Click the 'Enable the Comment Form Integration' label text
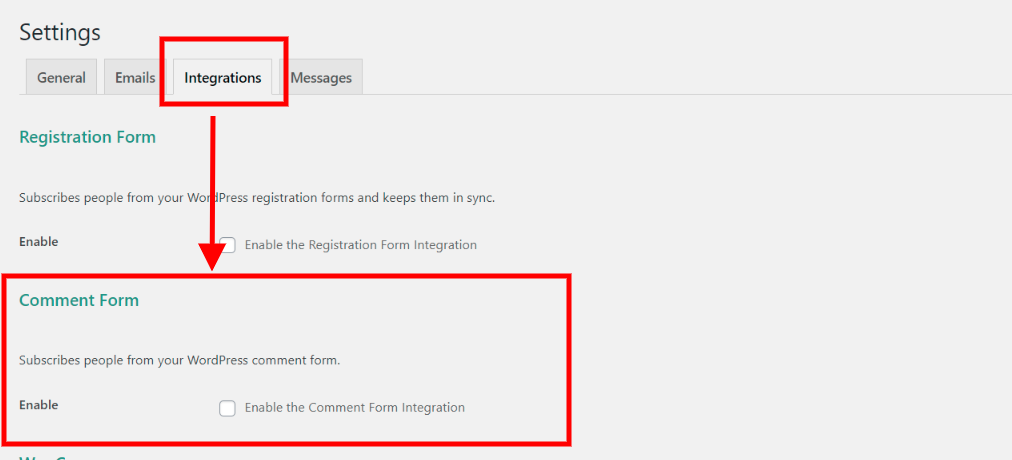This screenshot has height=460, width=1012. tap(355, 408)
